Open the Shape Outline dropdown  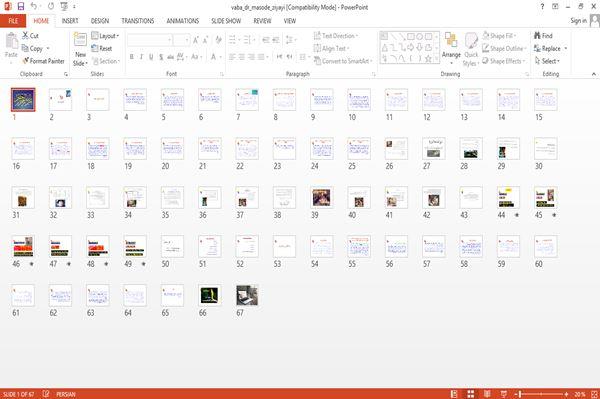pos(504,48)
